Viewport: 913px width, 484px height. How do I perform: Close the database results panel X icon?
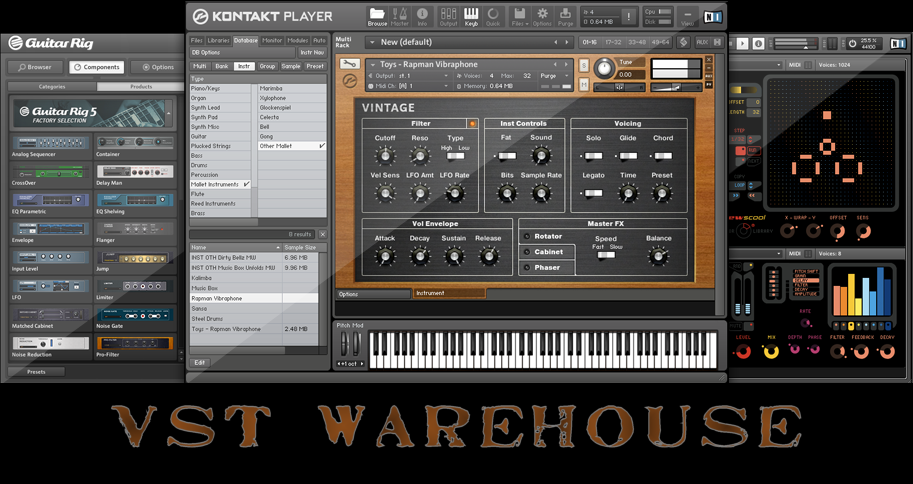click(x=323, y=234)
